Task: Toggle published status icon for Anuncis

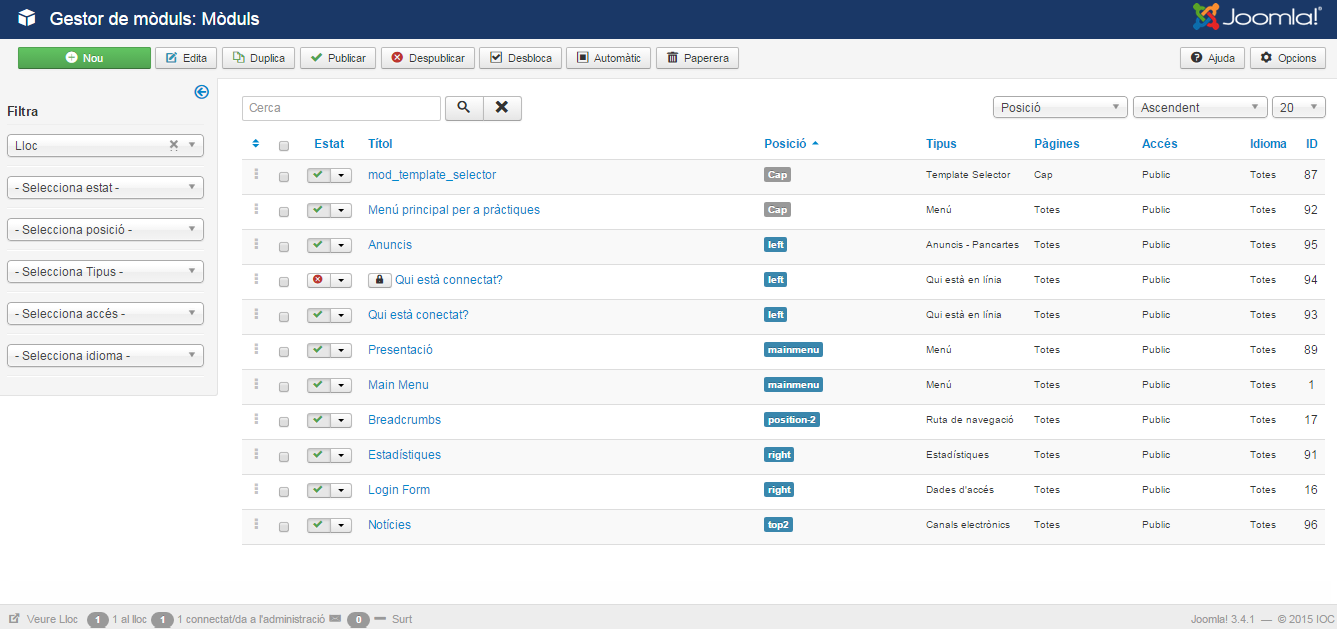Action: (x=318, y=245)
